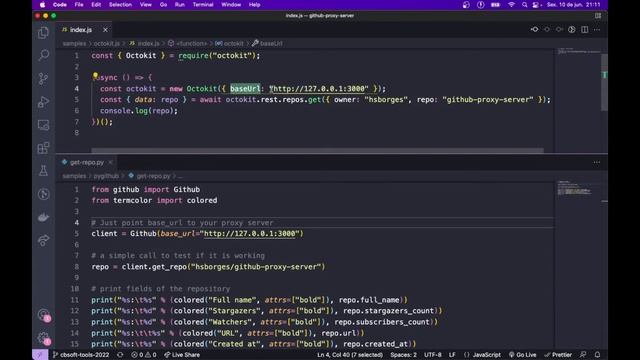Show errors and warnings in the status bar
640x360 pixels.
tap(144, 355)
